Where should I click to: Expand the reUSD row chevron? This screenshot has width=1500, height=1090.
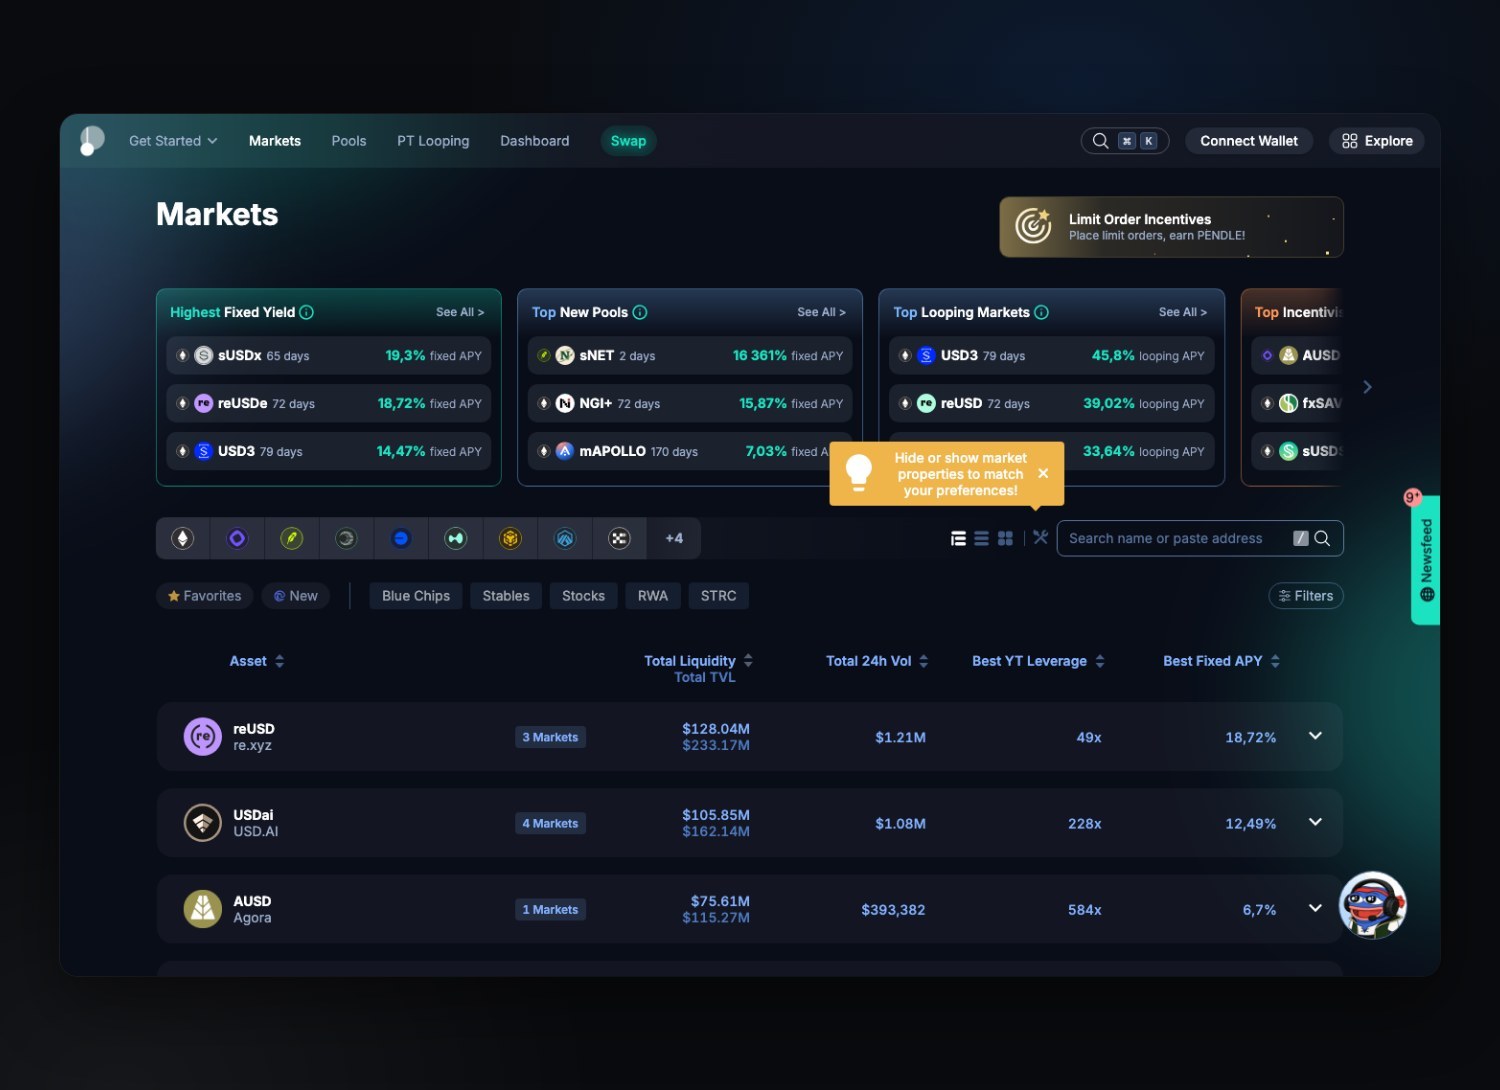(x=1315, y=736)
